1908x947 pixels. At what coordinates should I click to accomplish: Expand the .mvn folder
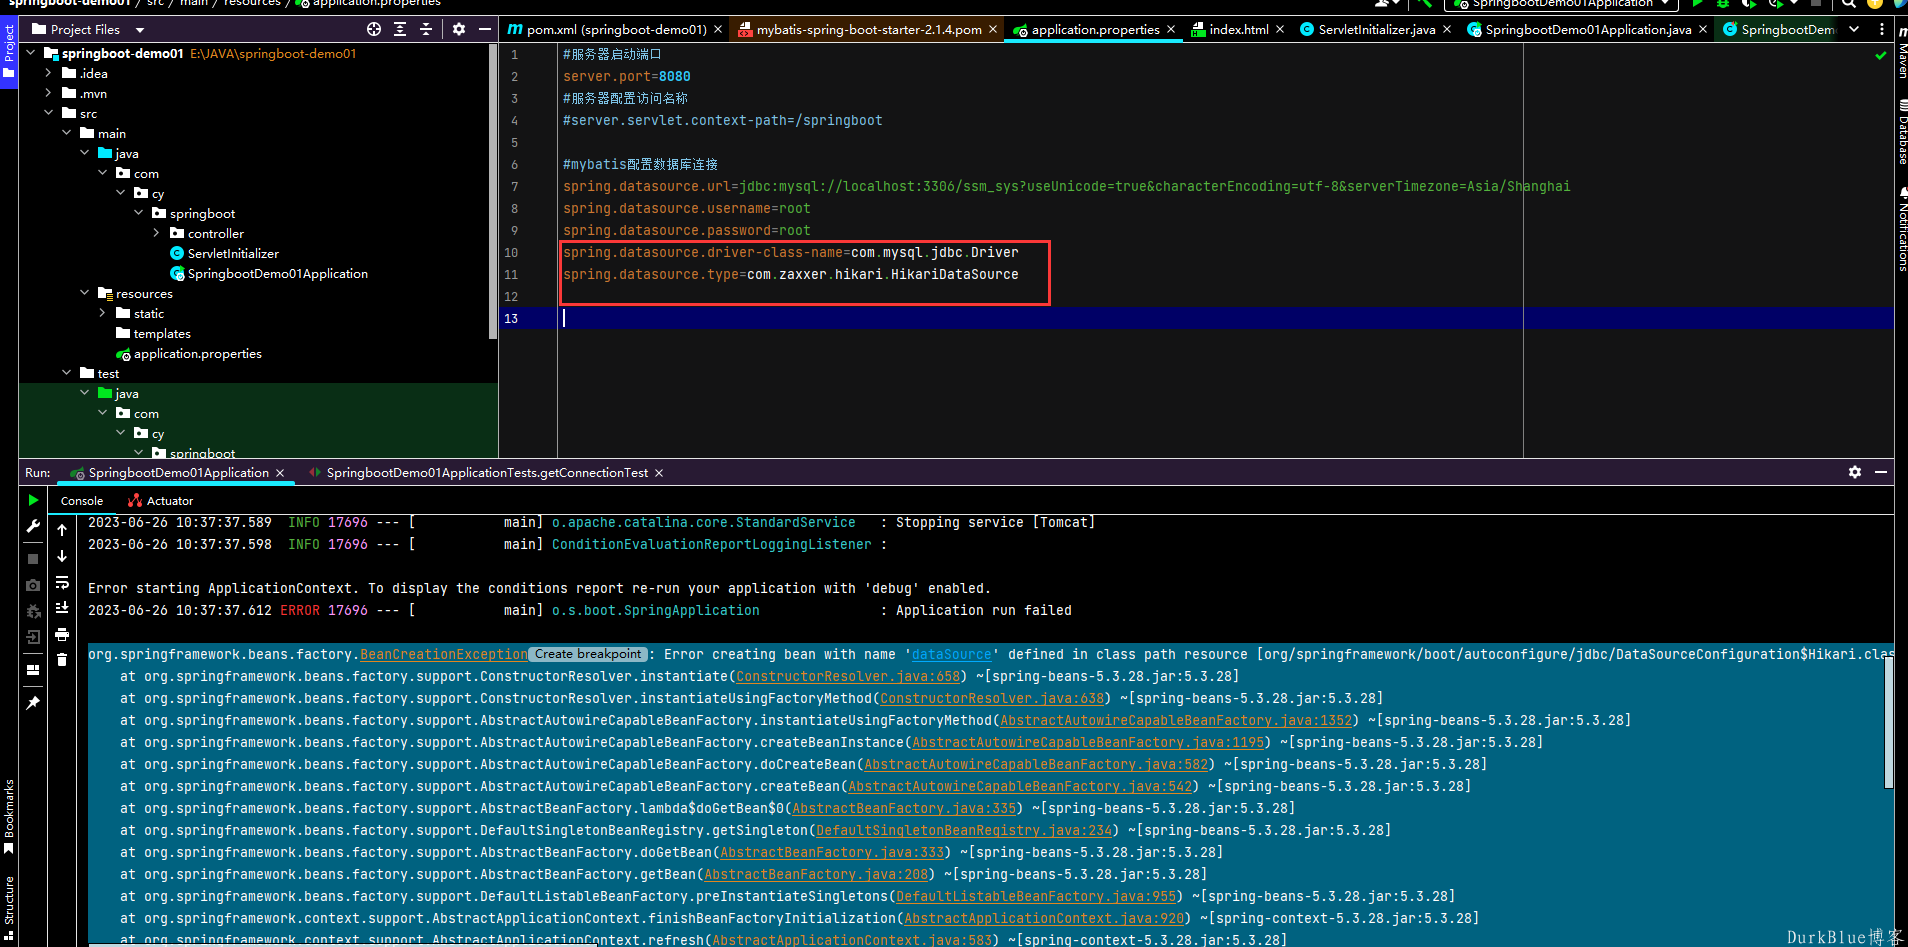click(x=48, y=93)
